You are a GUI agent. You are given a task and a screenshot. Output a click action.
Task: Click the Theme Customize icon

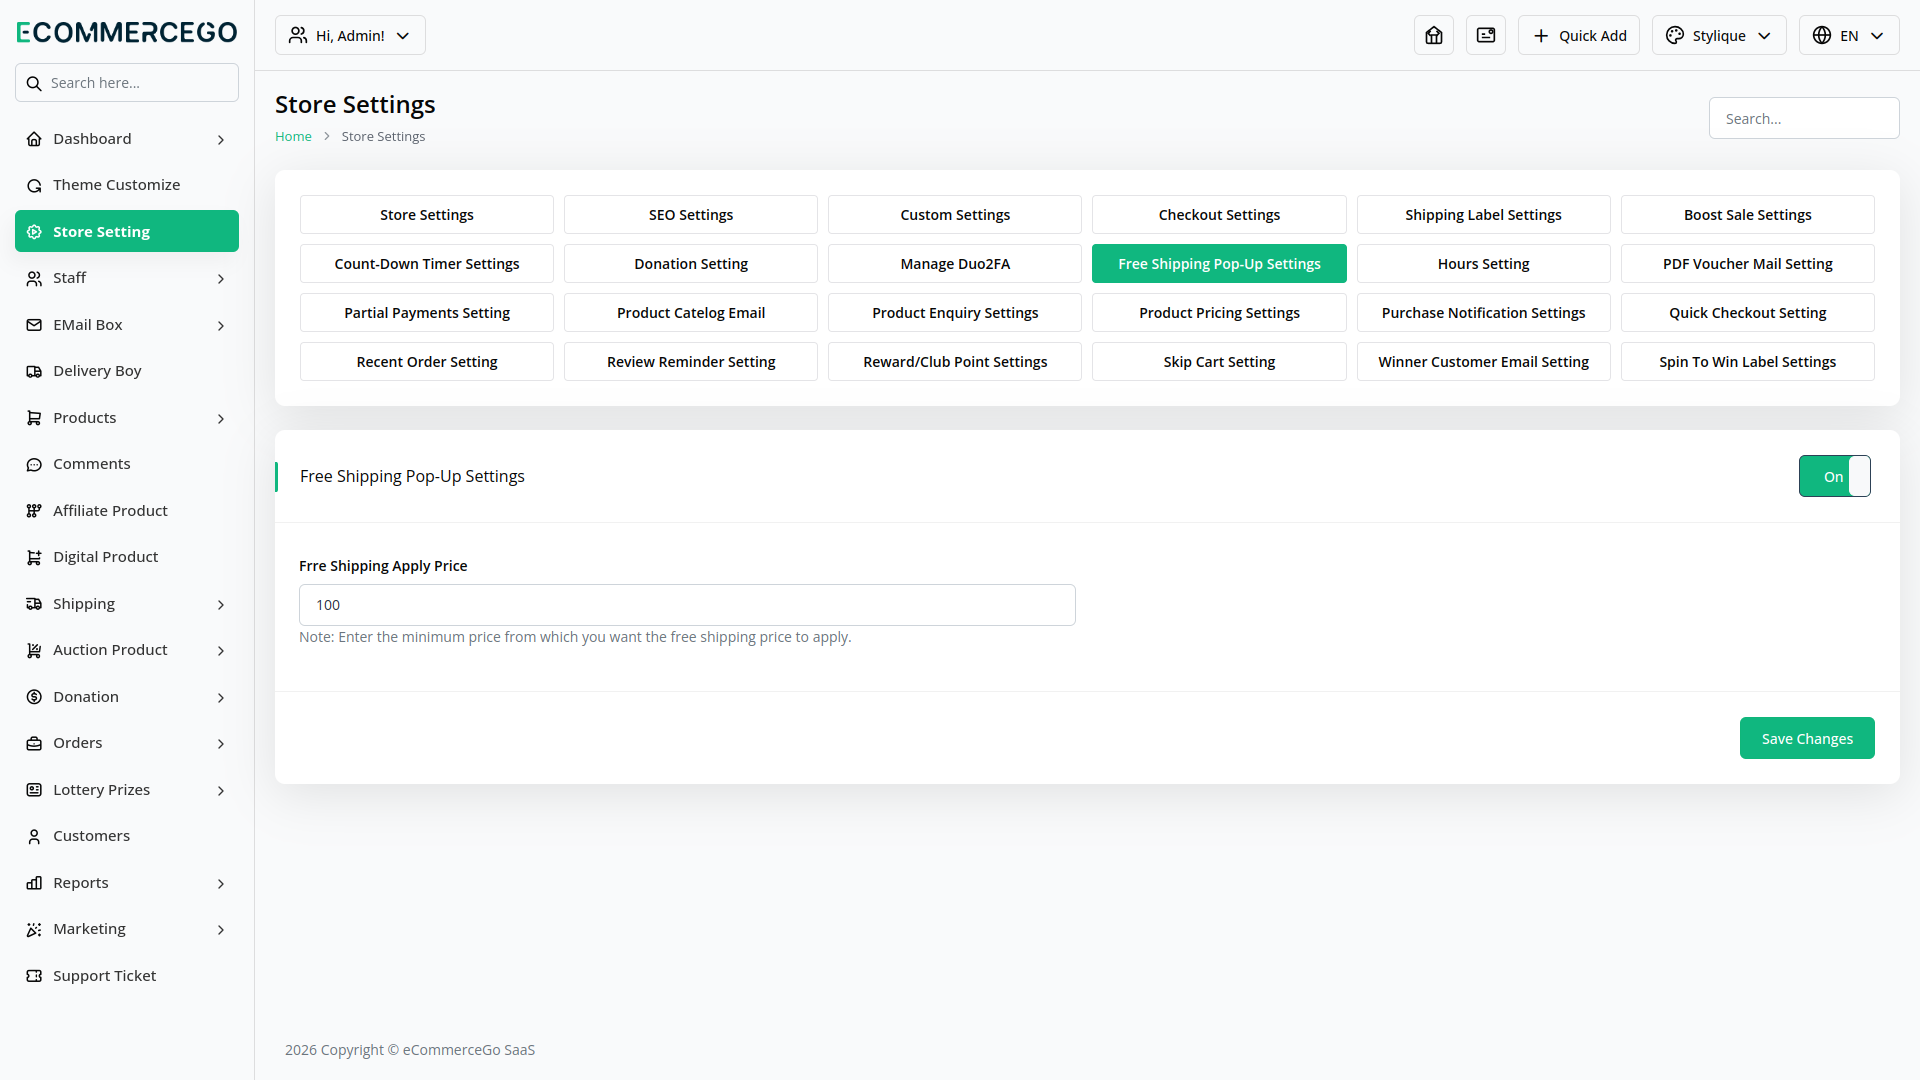tap(34, 185)
